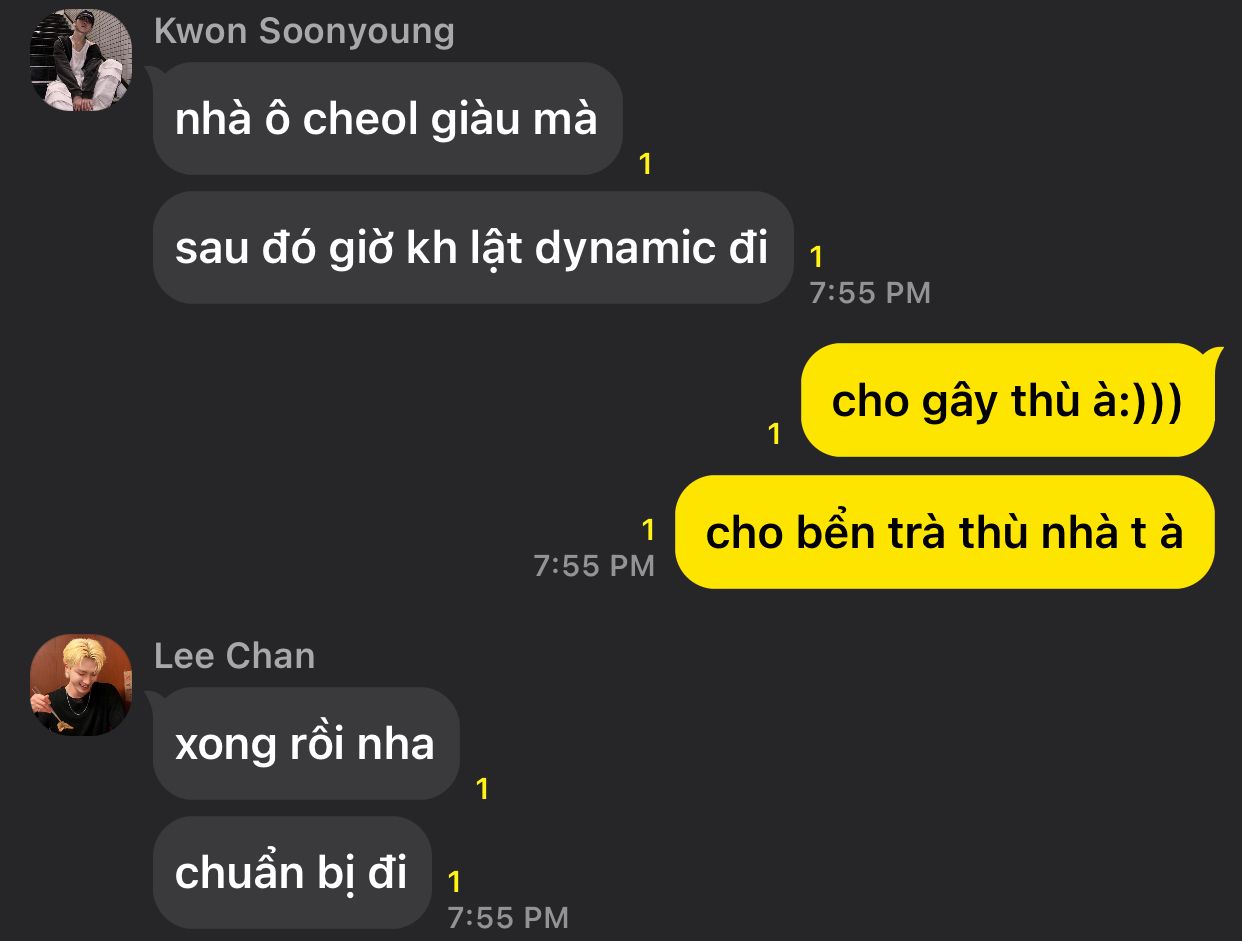Select the message "nhà ô cheol giàu mà"
Image resolution: width=1242 pixels, height=941 pixels.
(x=388, y=119)
